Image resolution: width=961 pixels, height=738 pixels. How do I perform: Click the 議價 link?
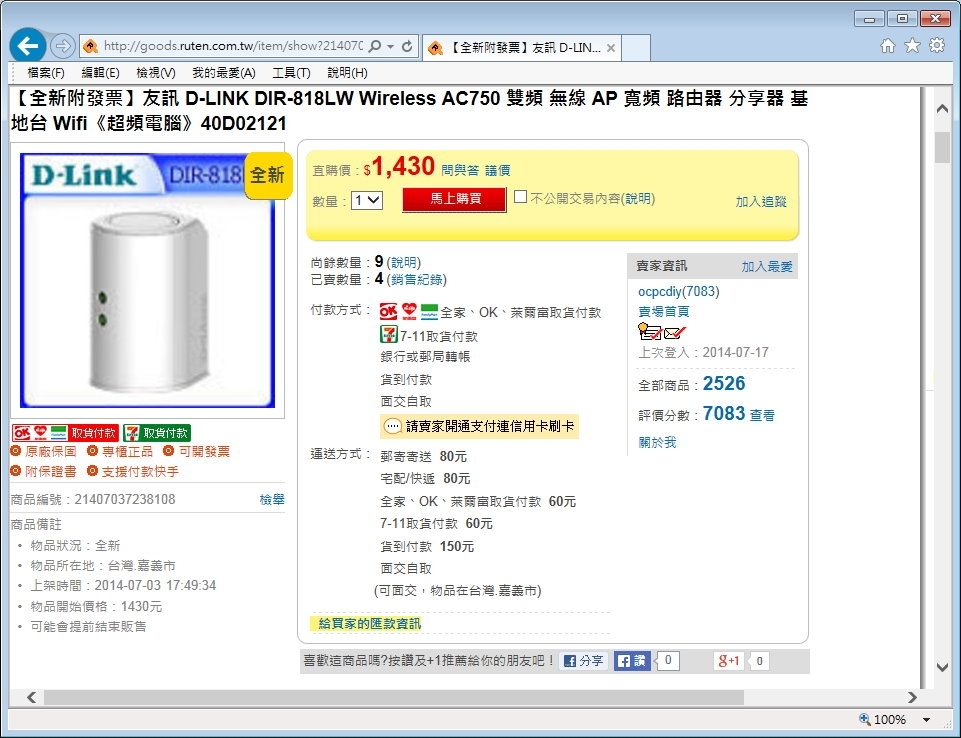coord(497,170)
